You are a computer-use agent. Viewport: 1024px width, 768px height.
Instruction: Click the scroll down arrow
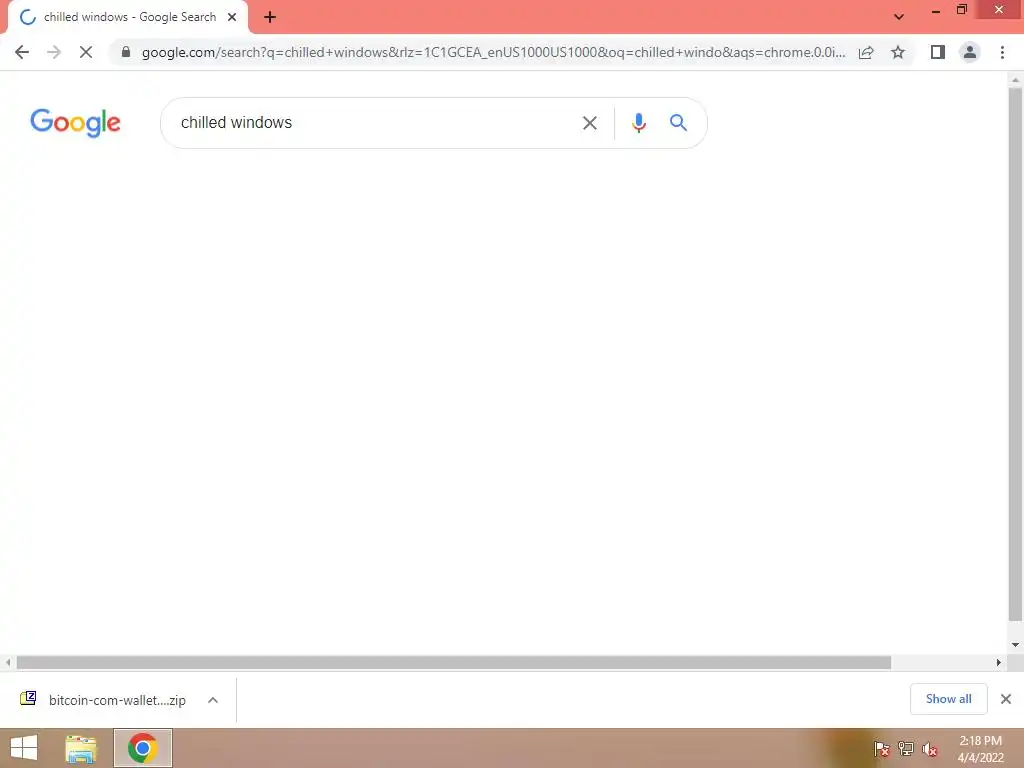pos(1015,645)
